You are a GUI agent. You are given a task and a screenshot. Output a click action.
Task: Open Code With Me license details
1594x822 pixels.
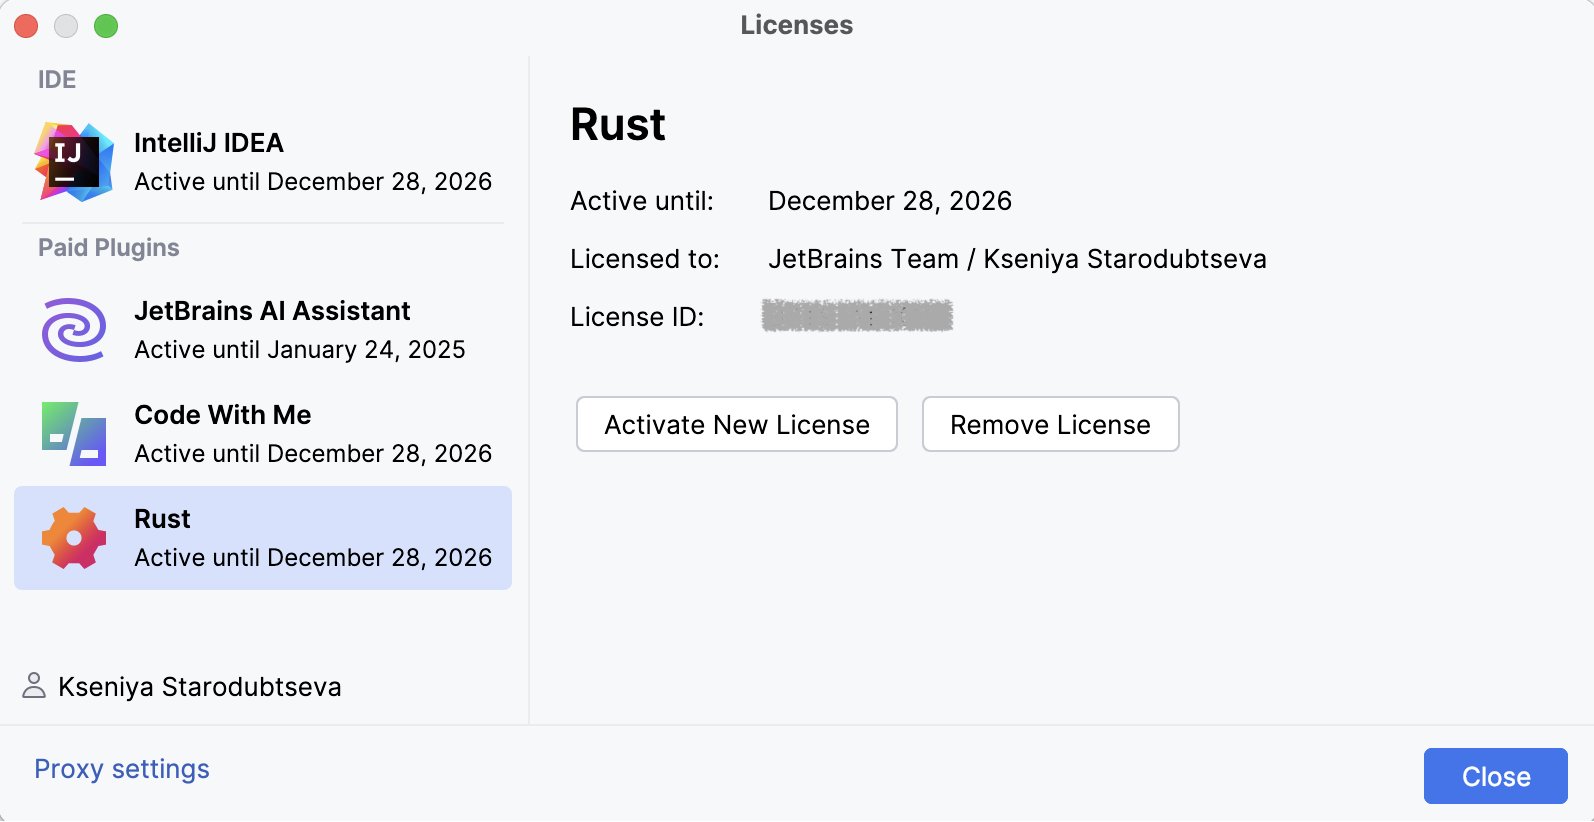click(312, 434)
